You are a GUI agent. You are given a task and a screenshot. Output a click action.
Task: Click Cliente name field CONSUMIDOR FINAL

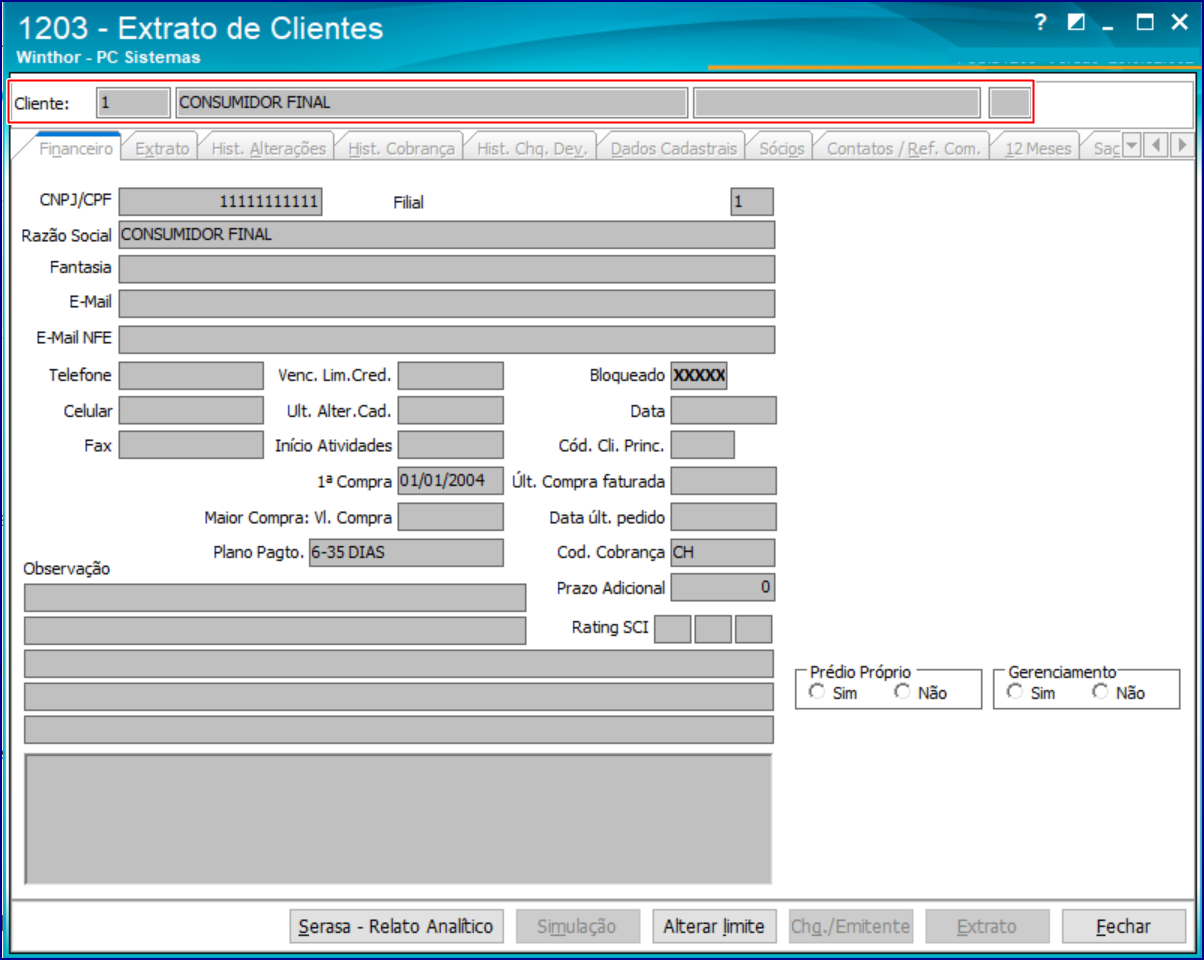431,103
